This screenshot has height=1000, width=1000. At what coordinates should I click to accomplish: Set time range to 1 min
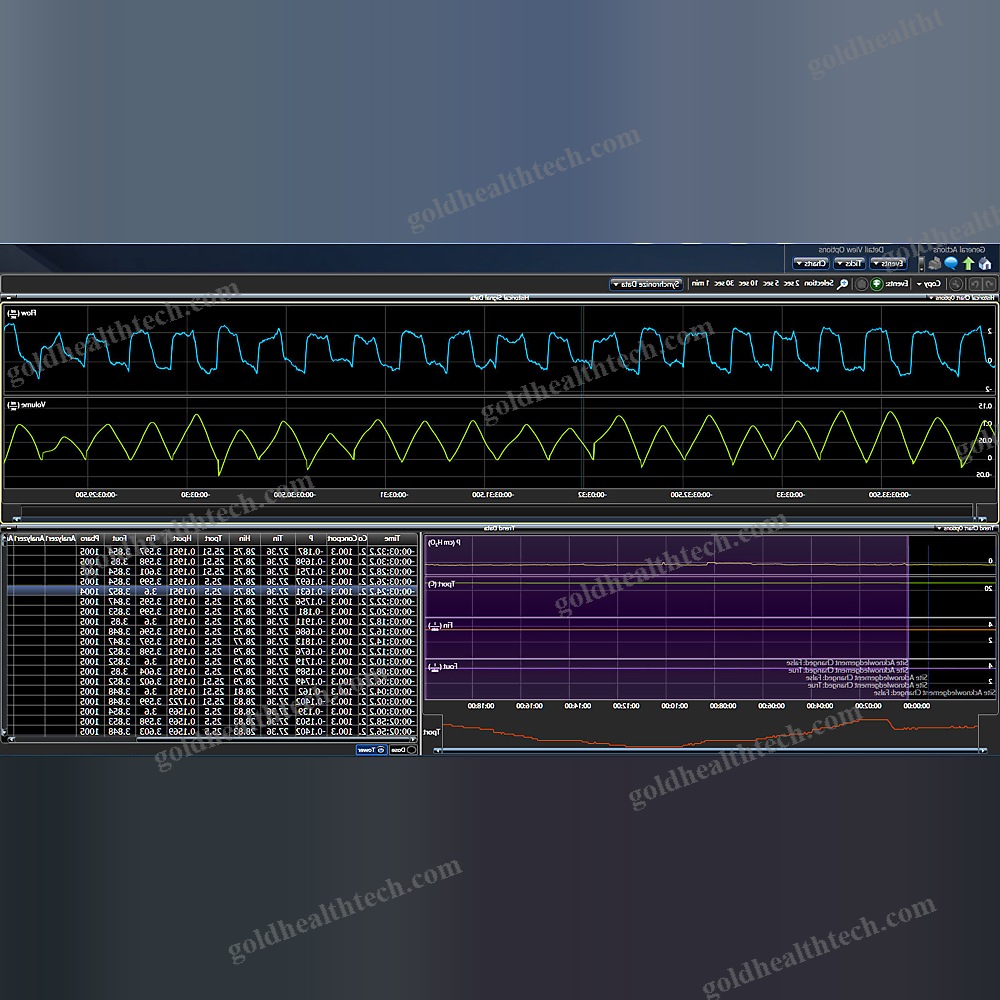pyautogui.click(x=700, y=283)
